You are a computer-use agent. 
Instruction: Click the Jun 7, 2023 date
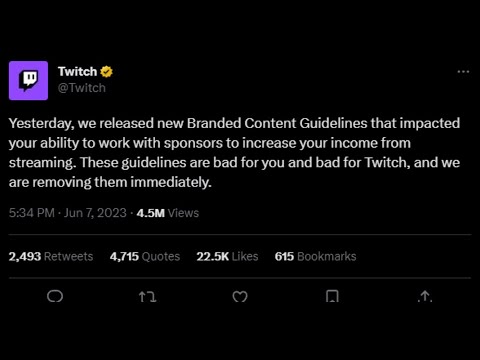tap(95, 213)
